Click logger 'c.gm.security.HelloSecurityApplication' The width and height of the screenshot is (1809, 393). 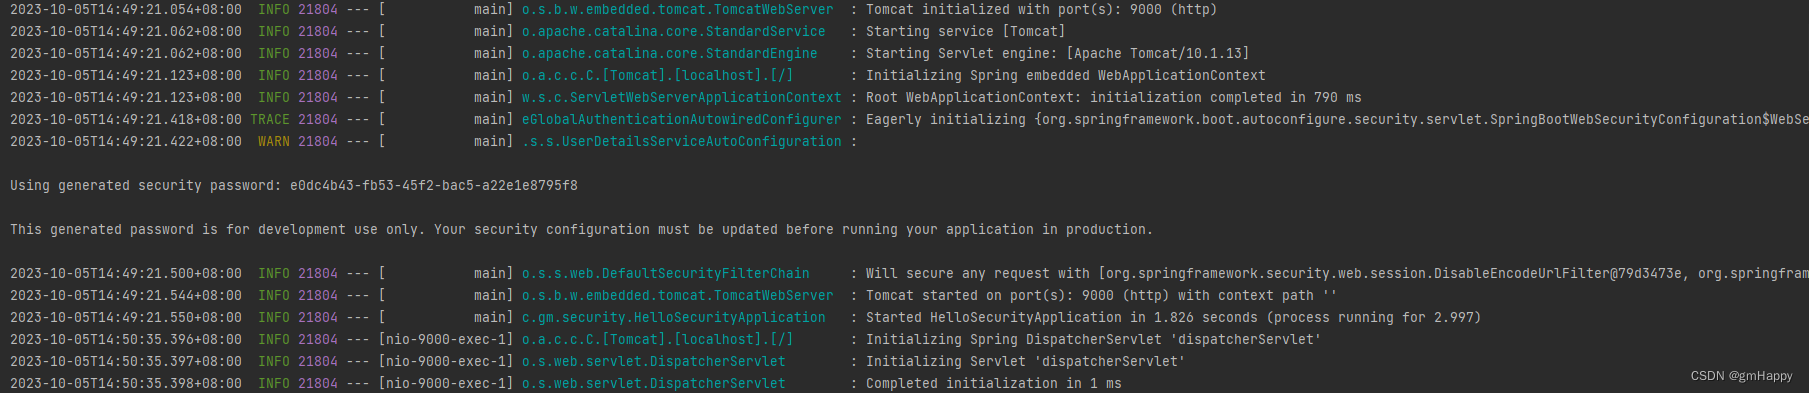pos(674,318)
